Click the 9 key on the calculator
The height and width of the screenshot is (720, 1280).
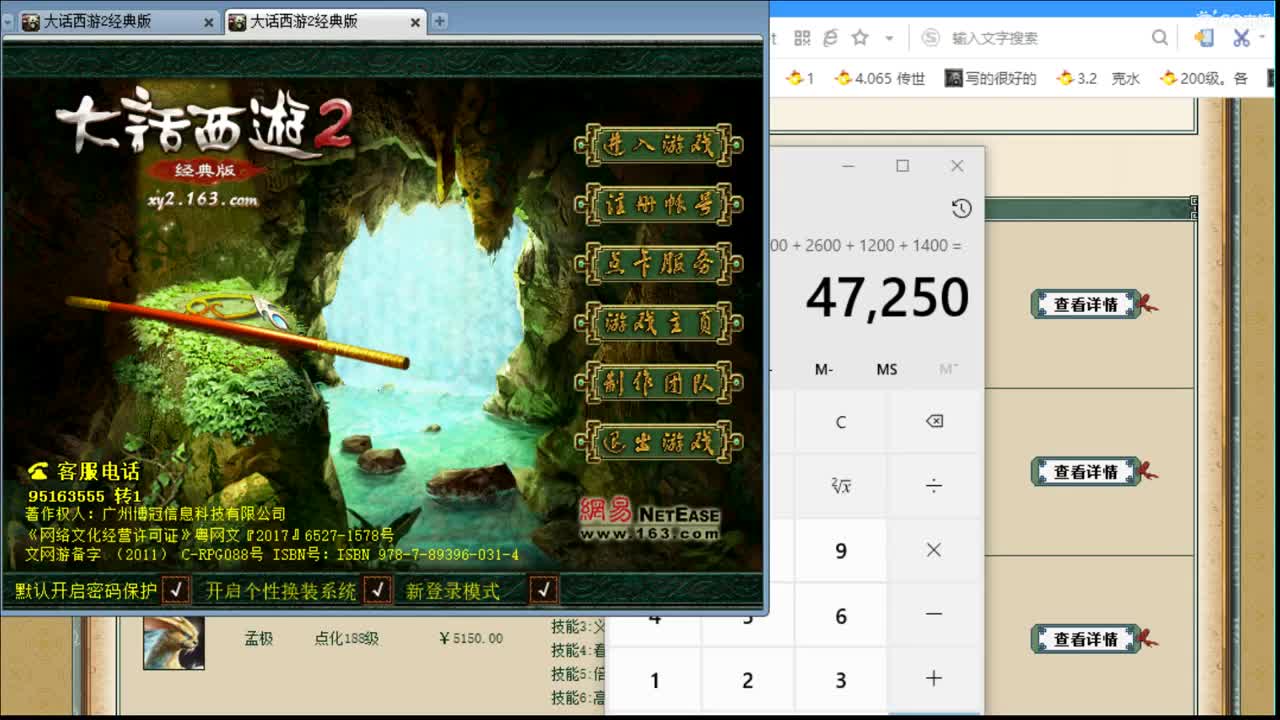(840, 550)
